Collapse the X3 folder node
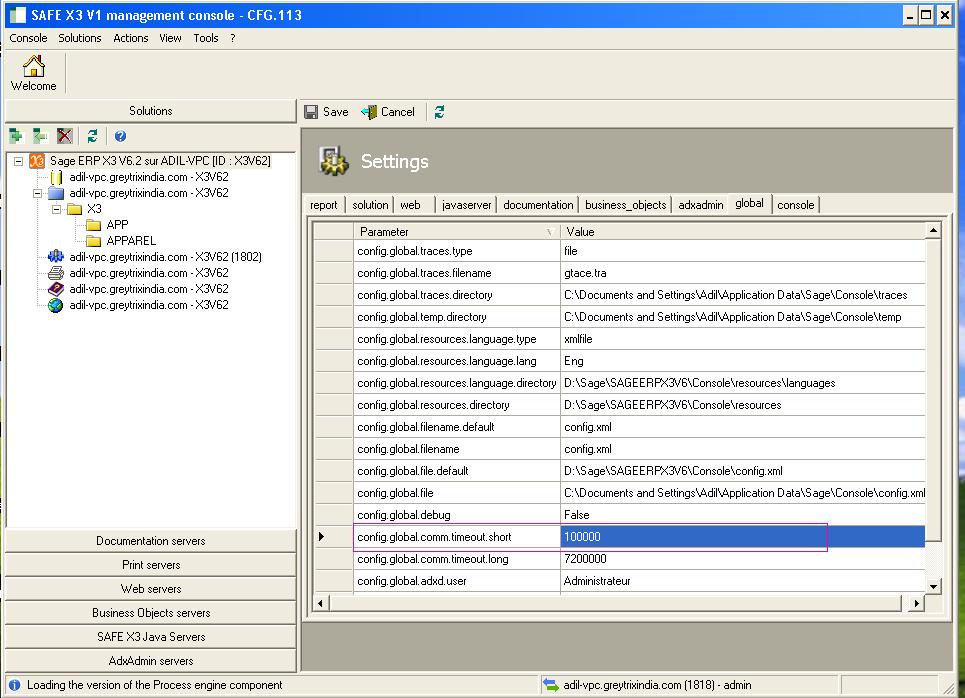Viewport: 965px width, 698px height. click(x=57, y=209)
